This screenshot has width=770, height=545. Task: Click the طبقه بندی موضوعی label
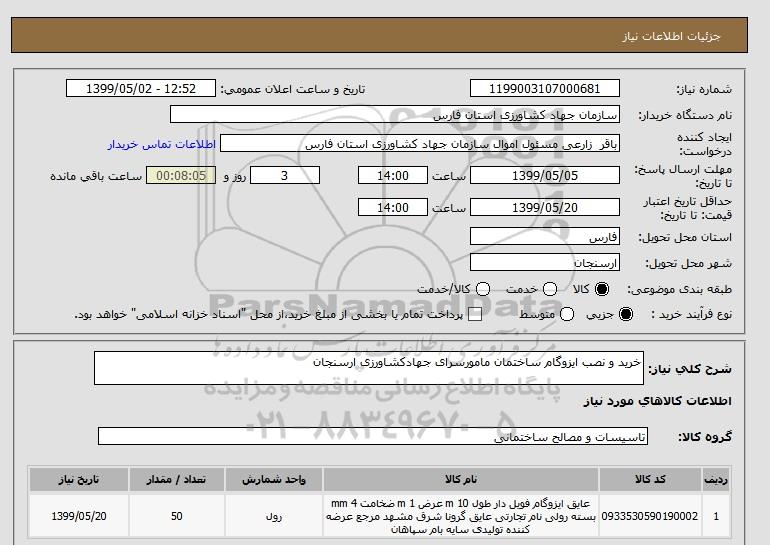679,290
